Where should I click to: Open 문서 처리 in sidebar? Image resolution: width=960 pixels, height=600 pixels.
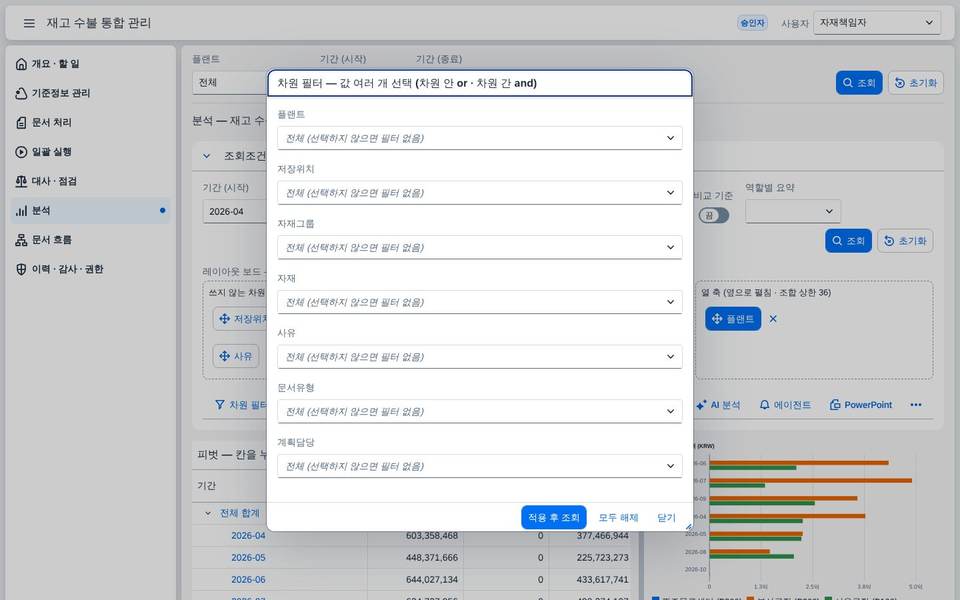(x=91, y=122)
